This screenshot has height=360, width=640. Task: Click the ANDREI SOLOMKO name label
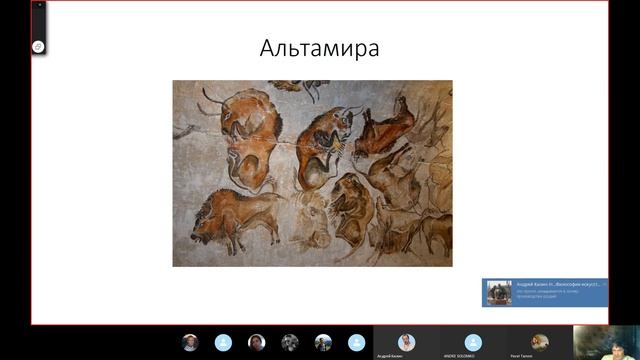coord(459,356)
